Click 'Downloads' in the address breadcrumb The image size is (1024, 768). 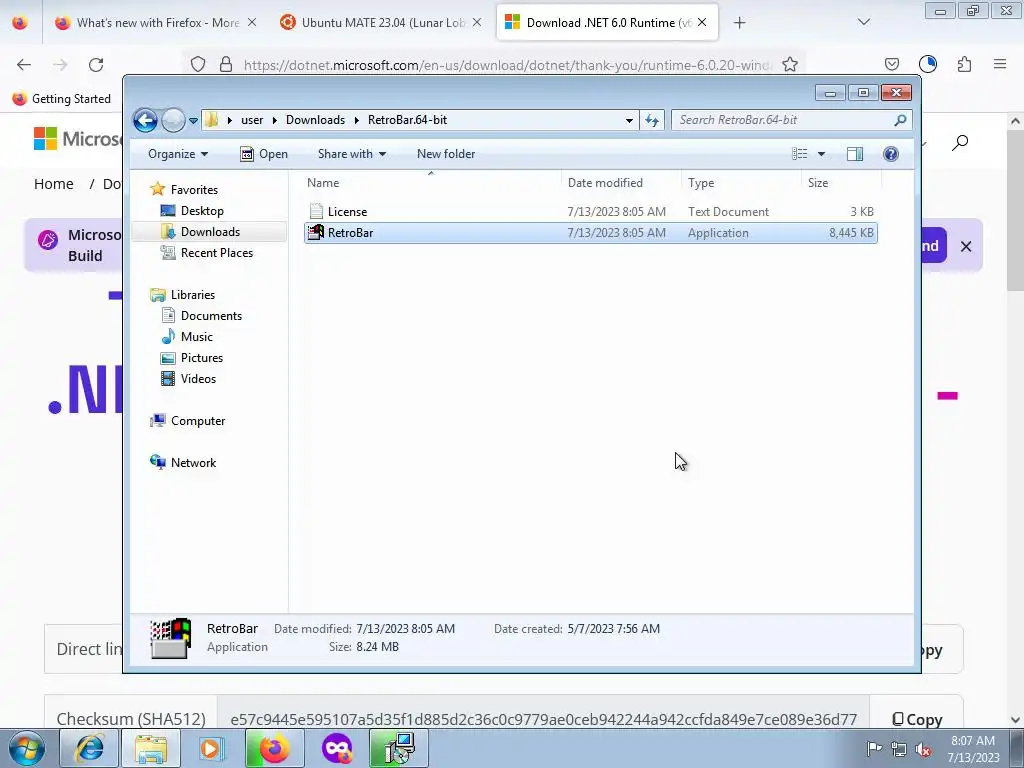tap(315, 120)
